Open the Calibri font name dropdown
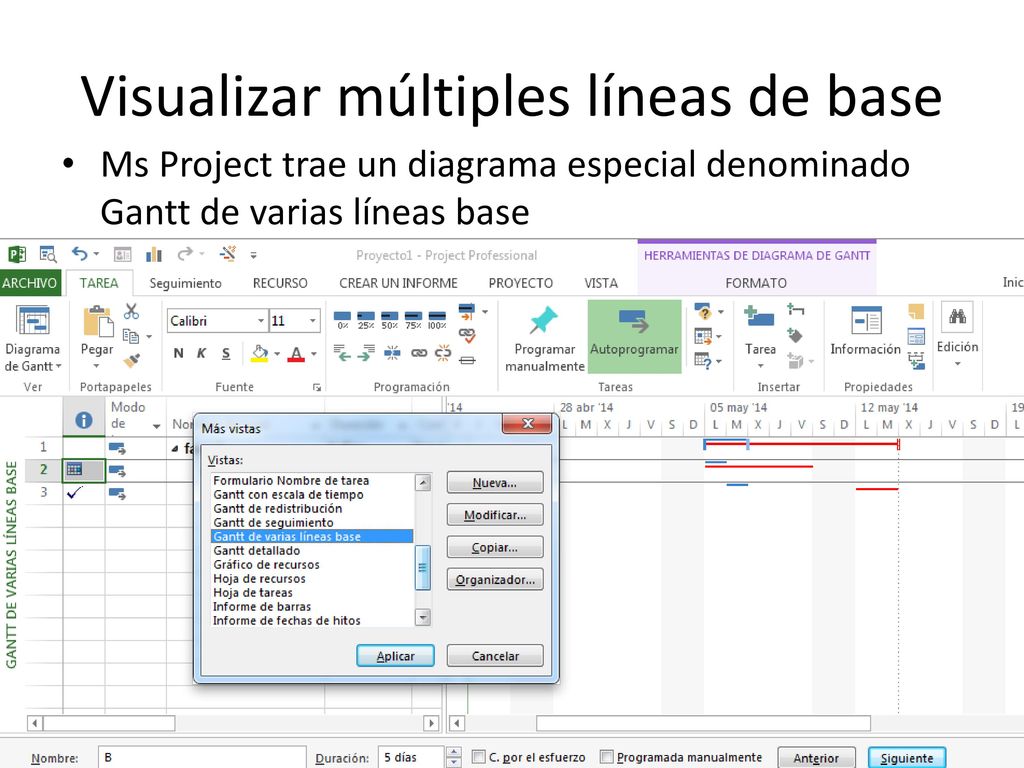This screenshot has width=1024, height=768. (261, 321)
